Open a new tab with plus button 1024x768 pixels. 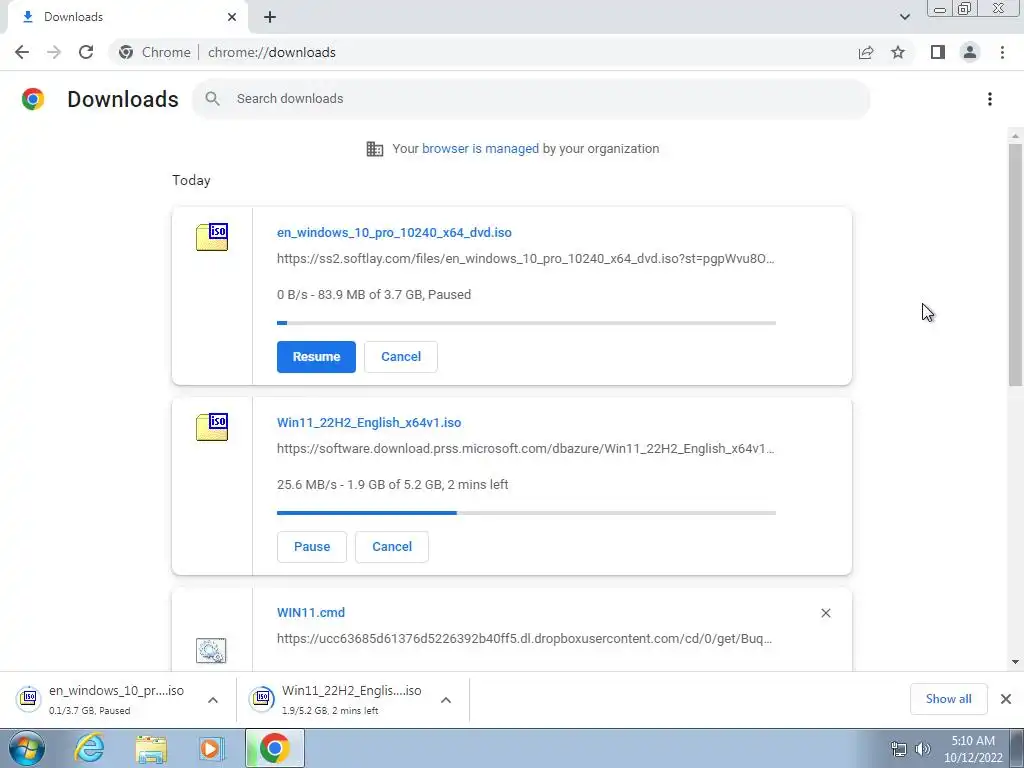click(x=270, y=17)
